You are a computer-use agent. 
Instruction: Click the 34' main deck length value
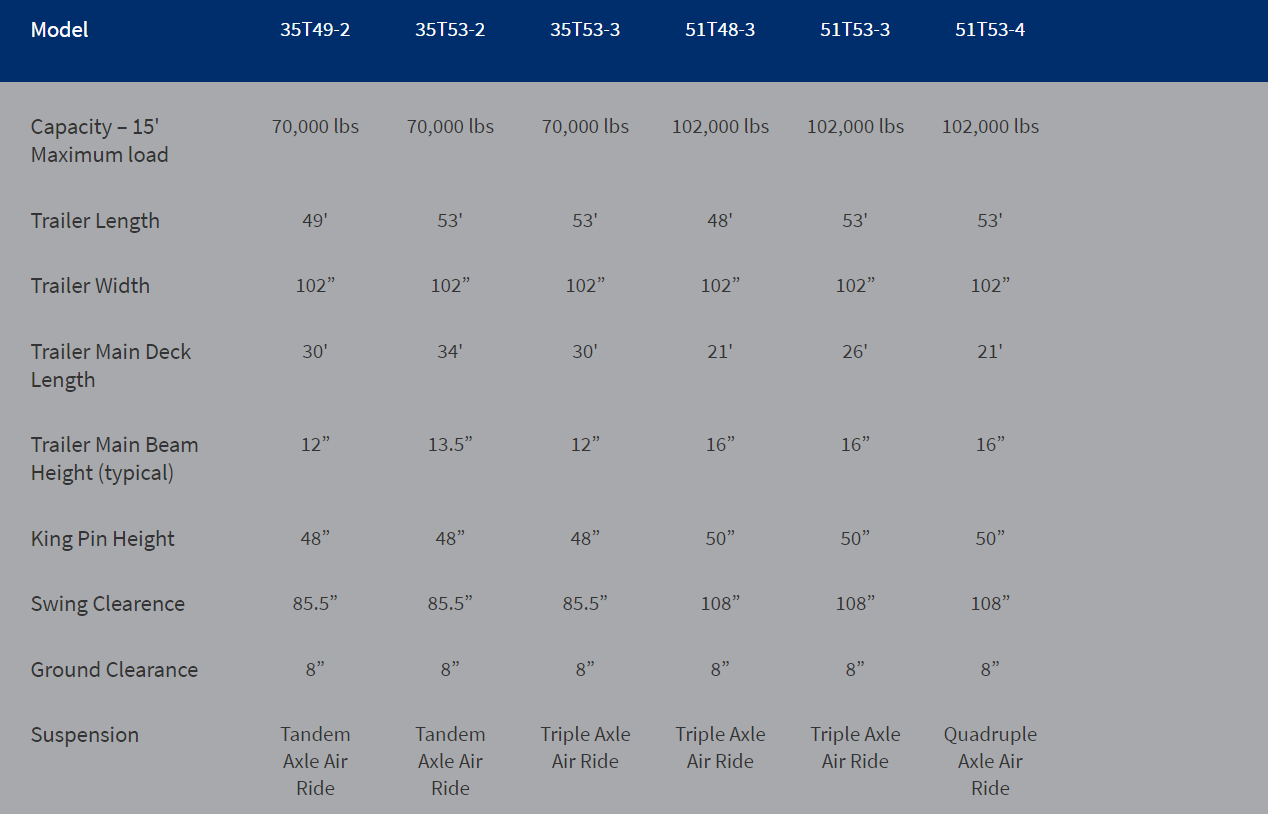[450, 352]
